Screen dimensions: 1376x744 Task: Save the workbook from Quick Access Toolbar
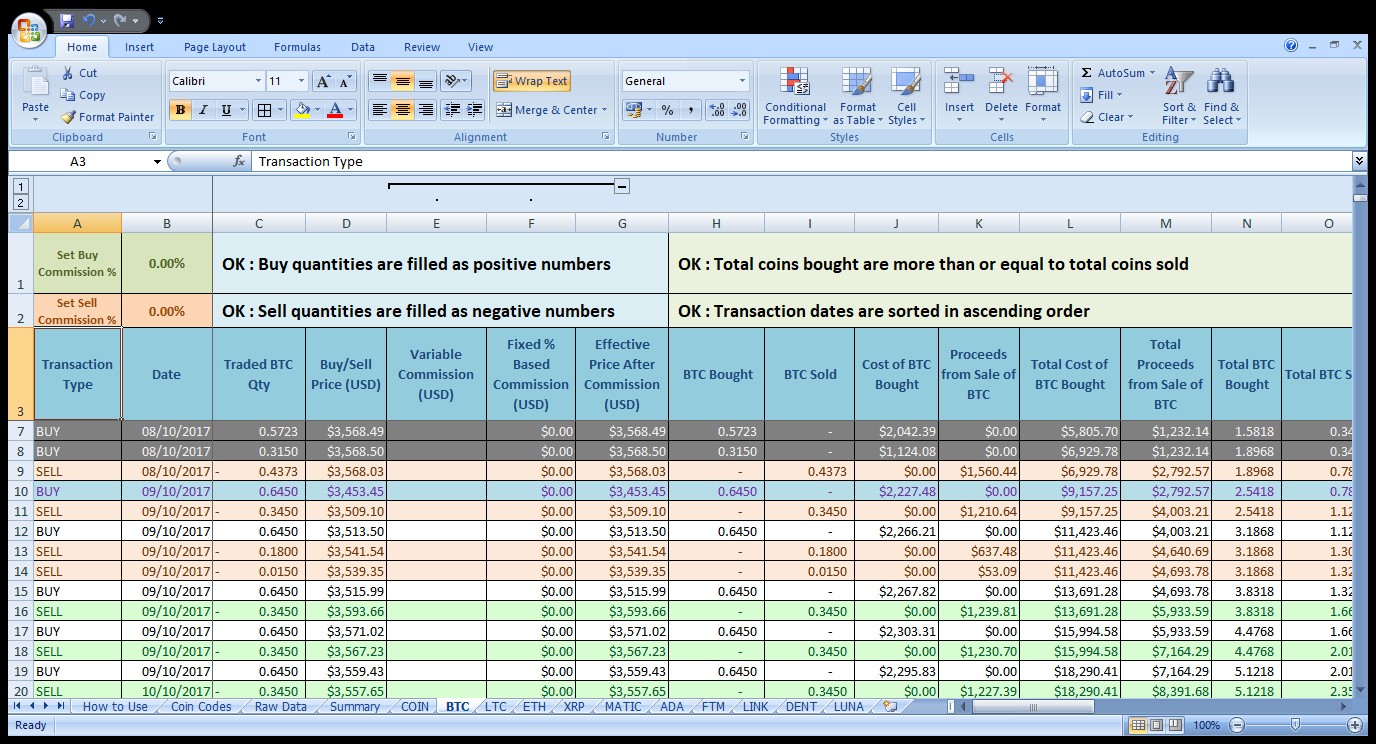point(66,20)
